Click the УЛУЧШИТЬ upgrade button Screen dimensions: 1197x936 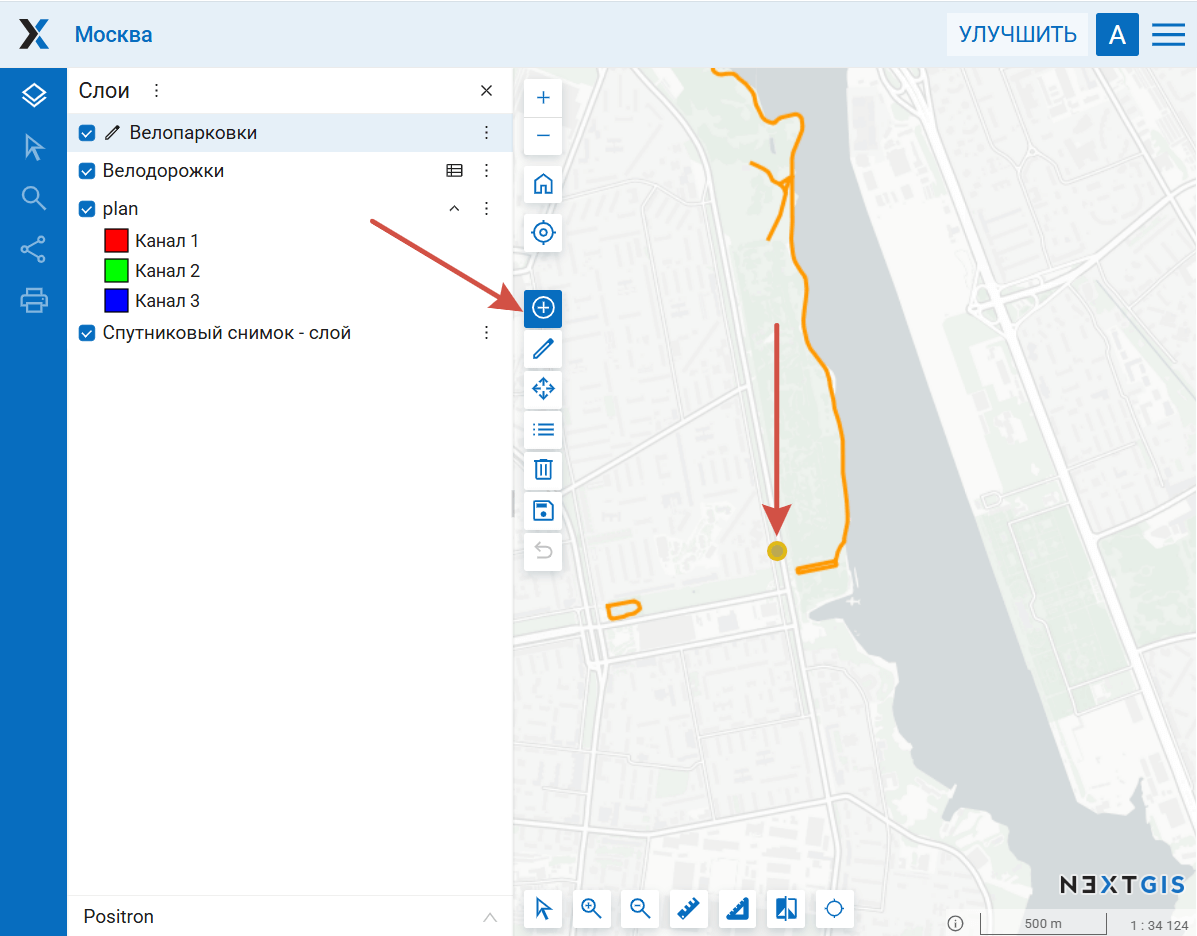1017,35
